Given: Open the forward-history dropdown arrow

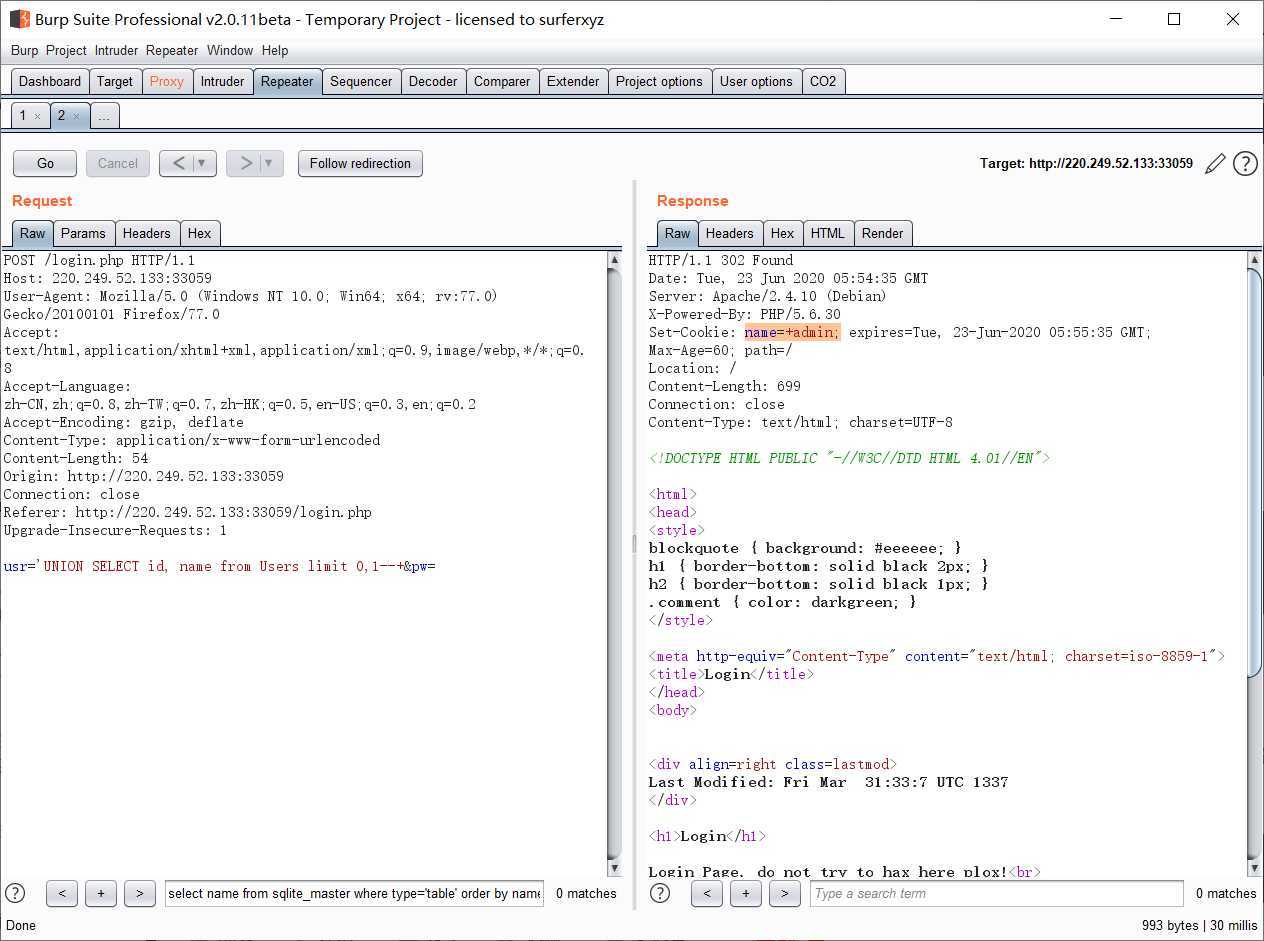Looking at the screenshot, I should tap(271, 163).
